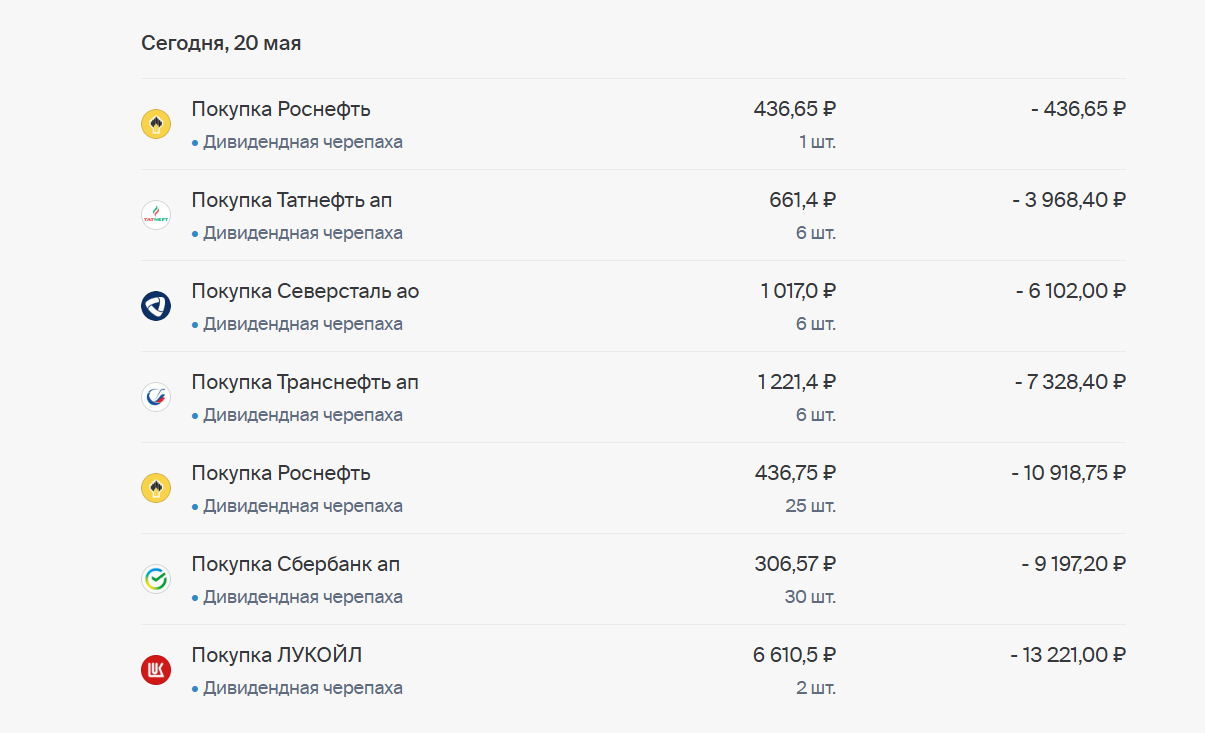This screenshot has height=733, width=1205.
Task: Click the Rosneft logo in the 436,65 ₽ row
Action: (x=156, y=124)
